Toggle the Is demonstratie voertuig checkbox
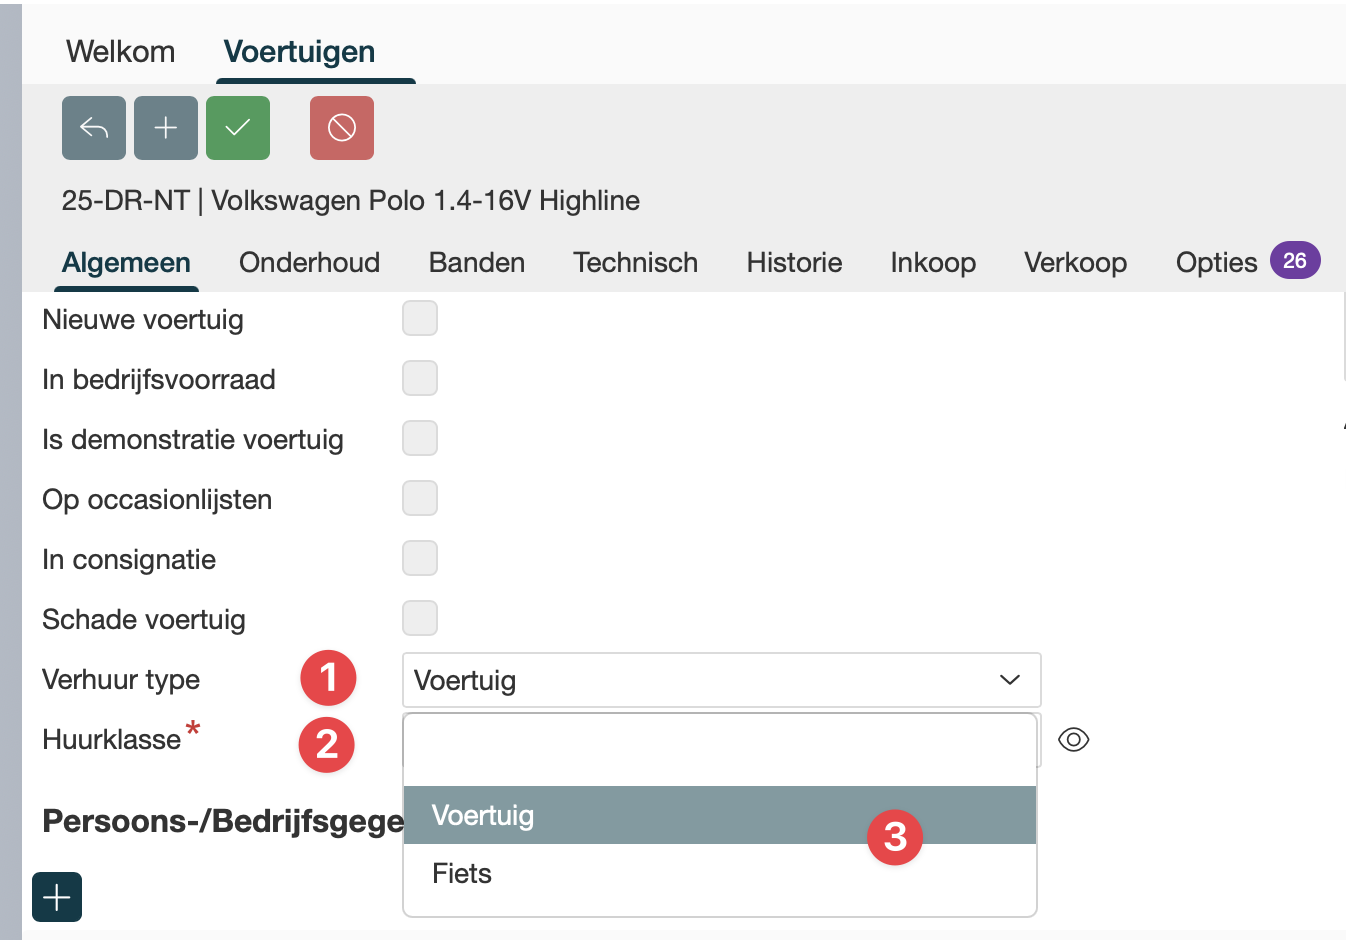 (x=420, y=439)
